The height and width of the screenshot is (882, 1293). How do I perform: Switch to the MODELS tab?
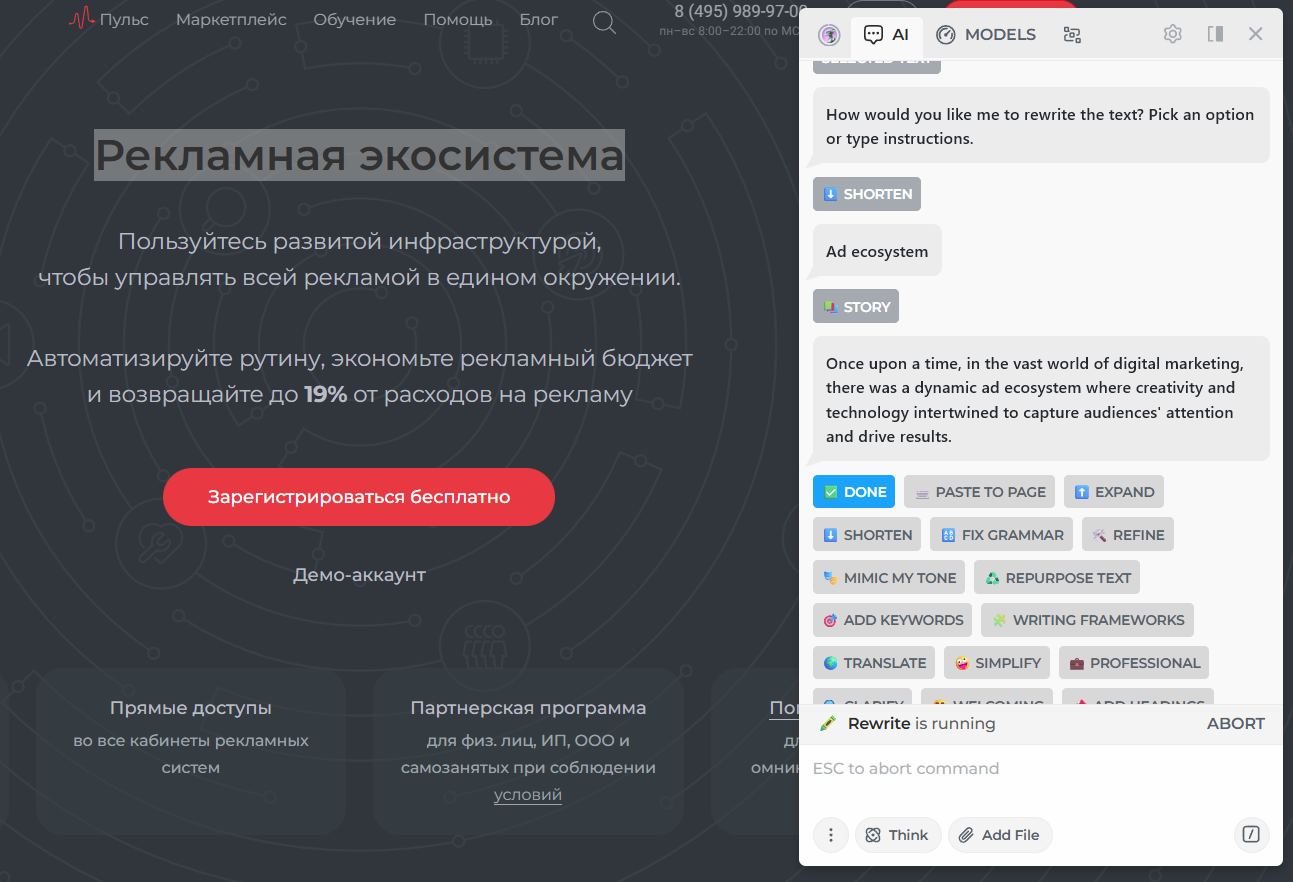[x=986, y=35]
